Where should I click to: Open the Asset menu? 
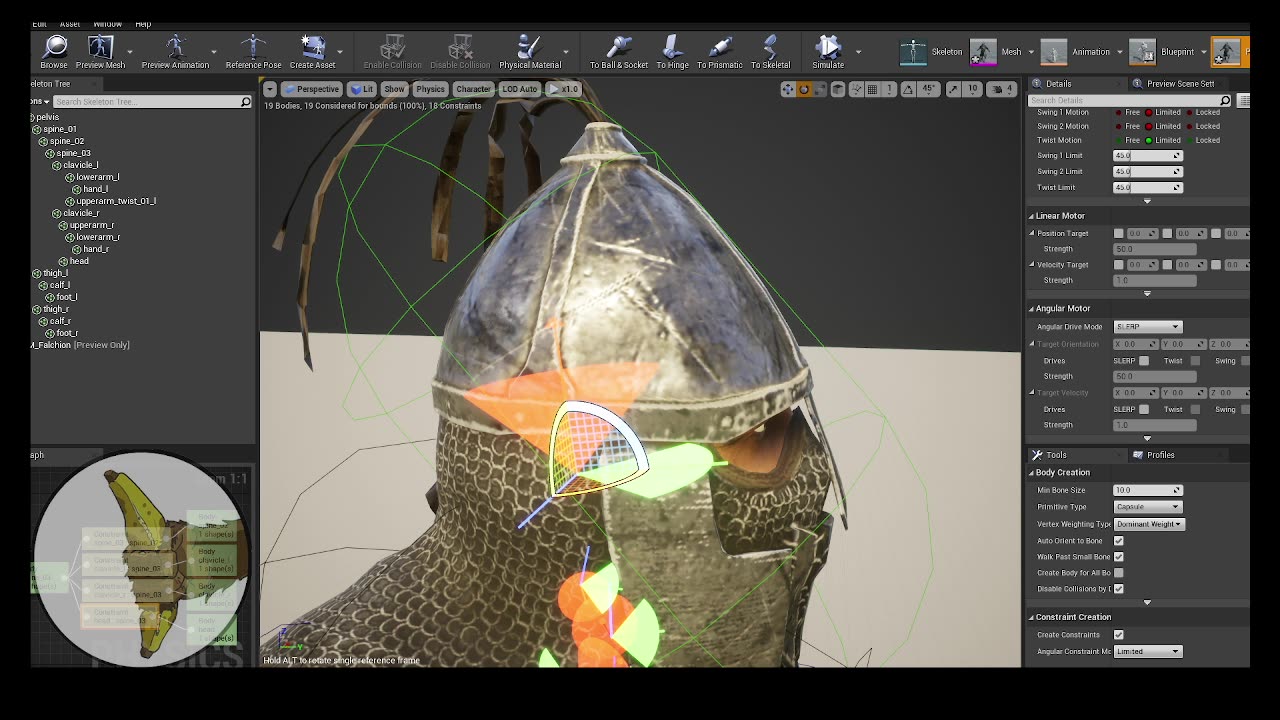point(70,24)
